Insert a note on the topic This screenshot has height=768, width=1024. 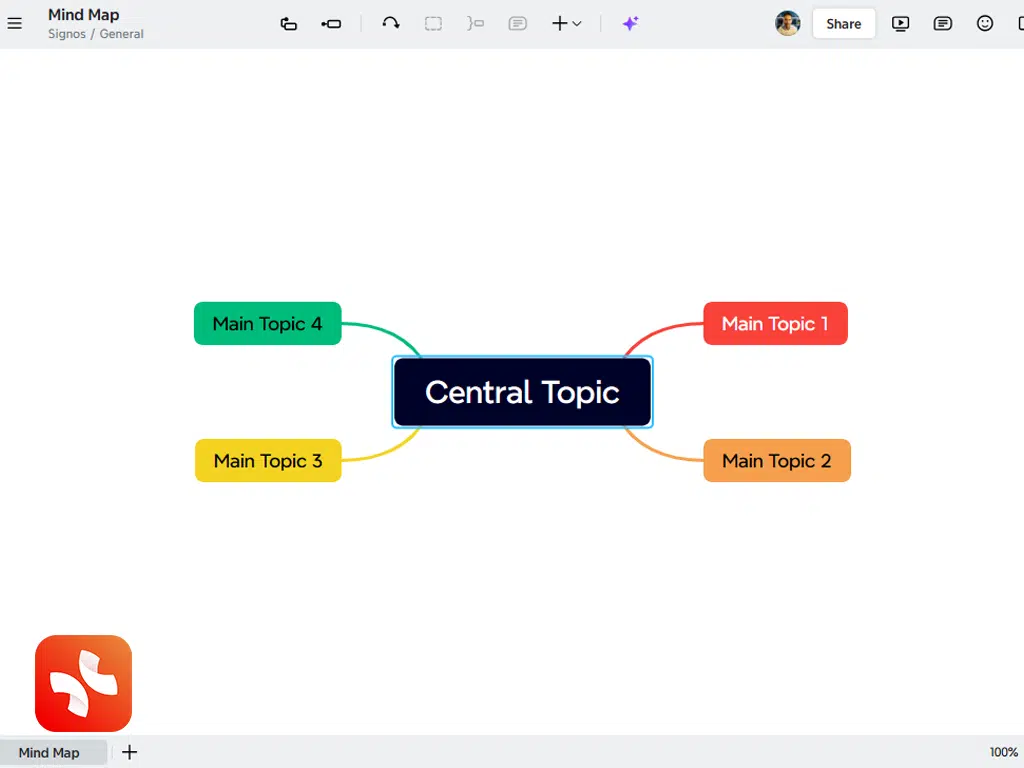click(x=517, y=23)
